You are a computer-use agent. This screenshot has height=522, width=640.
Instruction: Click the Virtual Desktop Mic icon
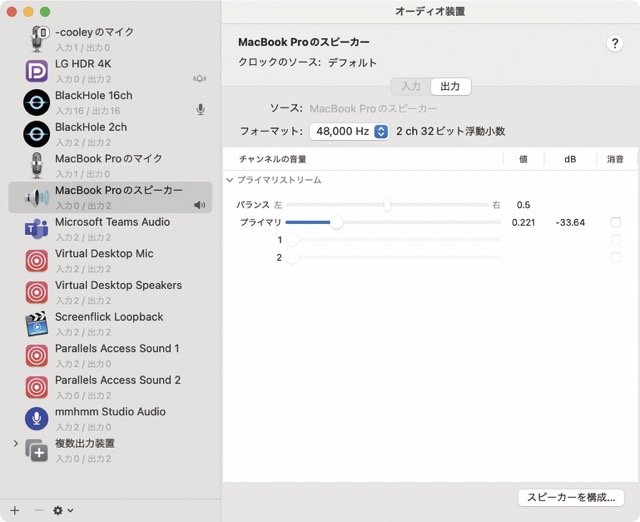point(37,260)
